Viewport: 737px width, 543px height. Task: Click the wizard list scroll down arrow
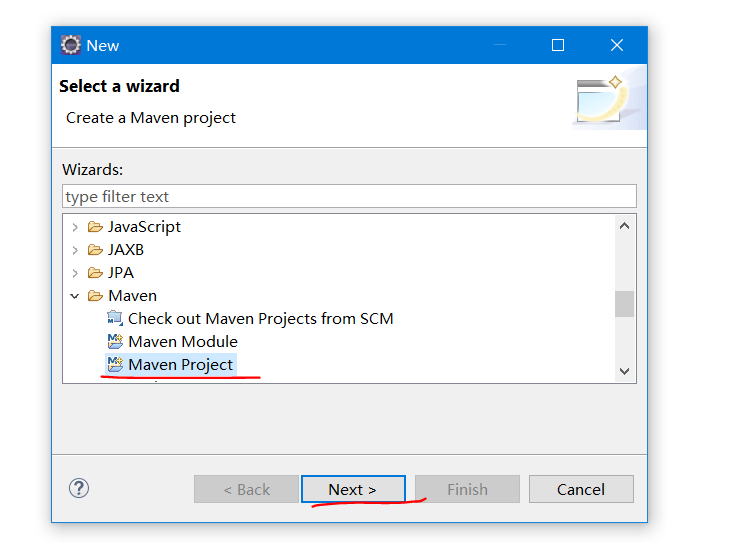click(x=624, y=371)
